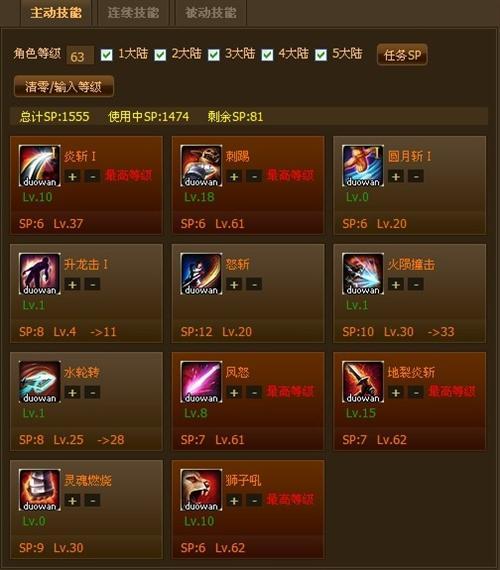The width and height of the screenshot is (500, 570).
Task: Add a level to 灵魂燃烧
Action: pyautogui.click(x=72, y=501)
